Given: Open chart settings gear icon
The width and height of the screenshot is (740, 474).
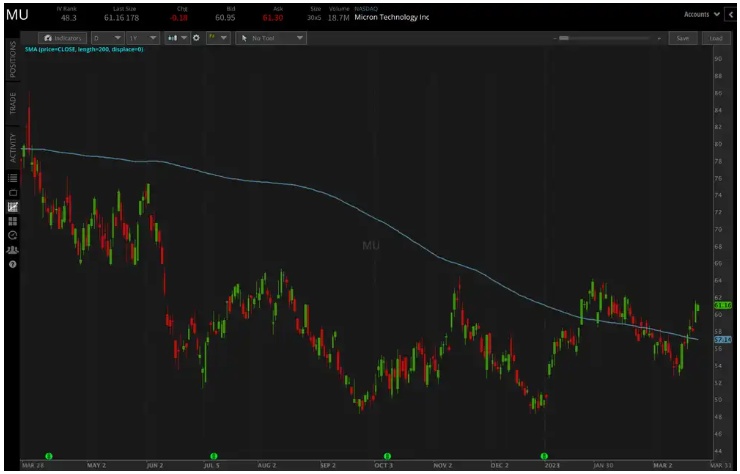Looking at the screenshot, I should [x=196, y=38].
